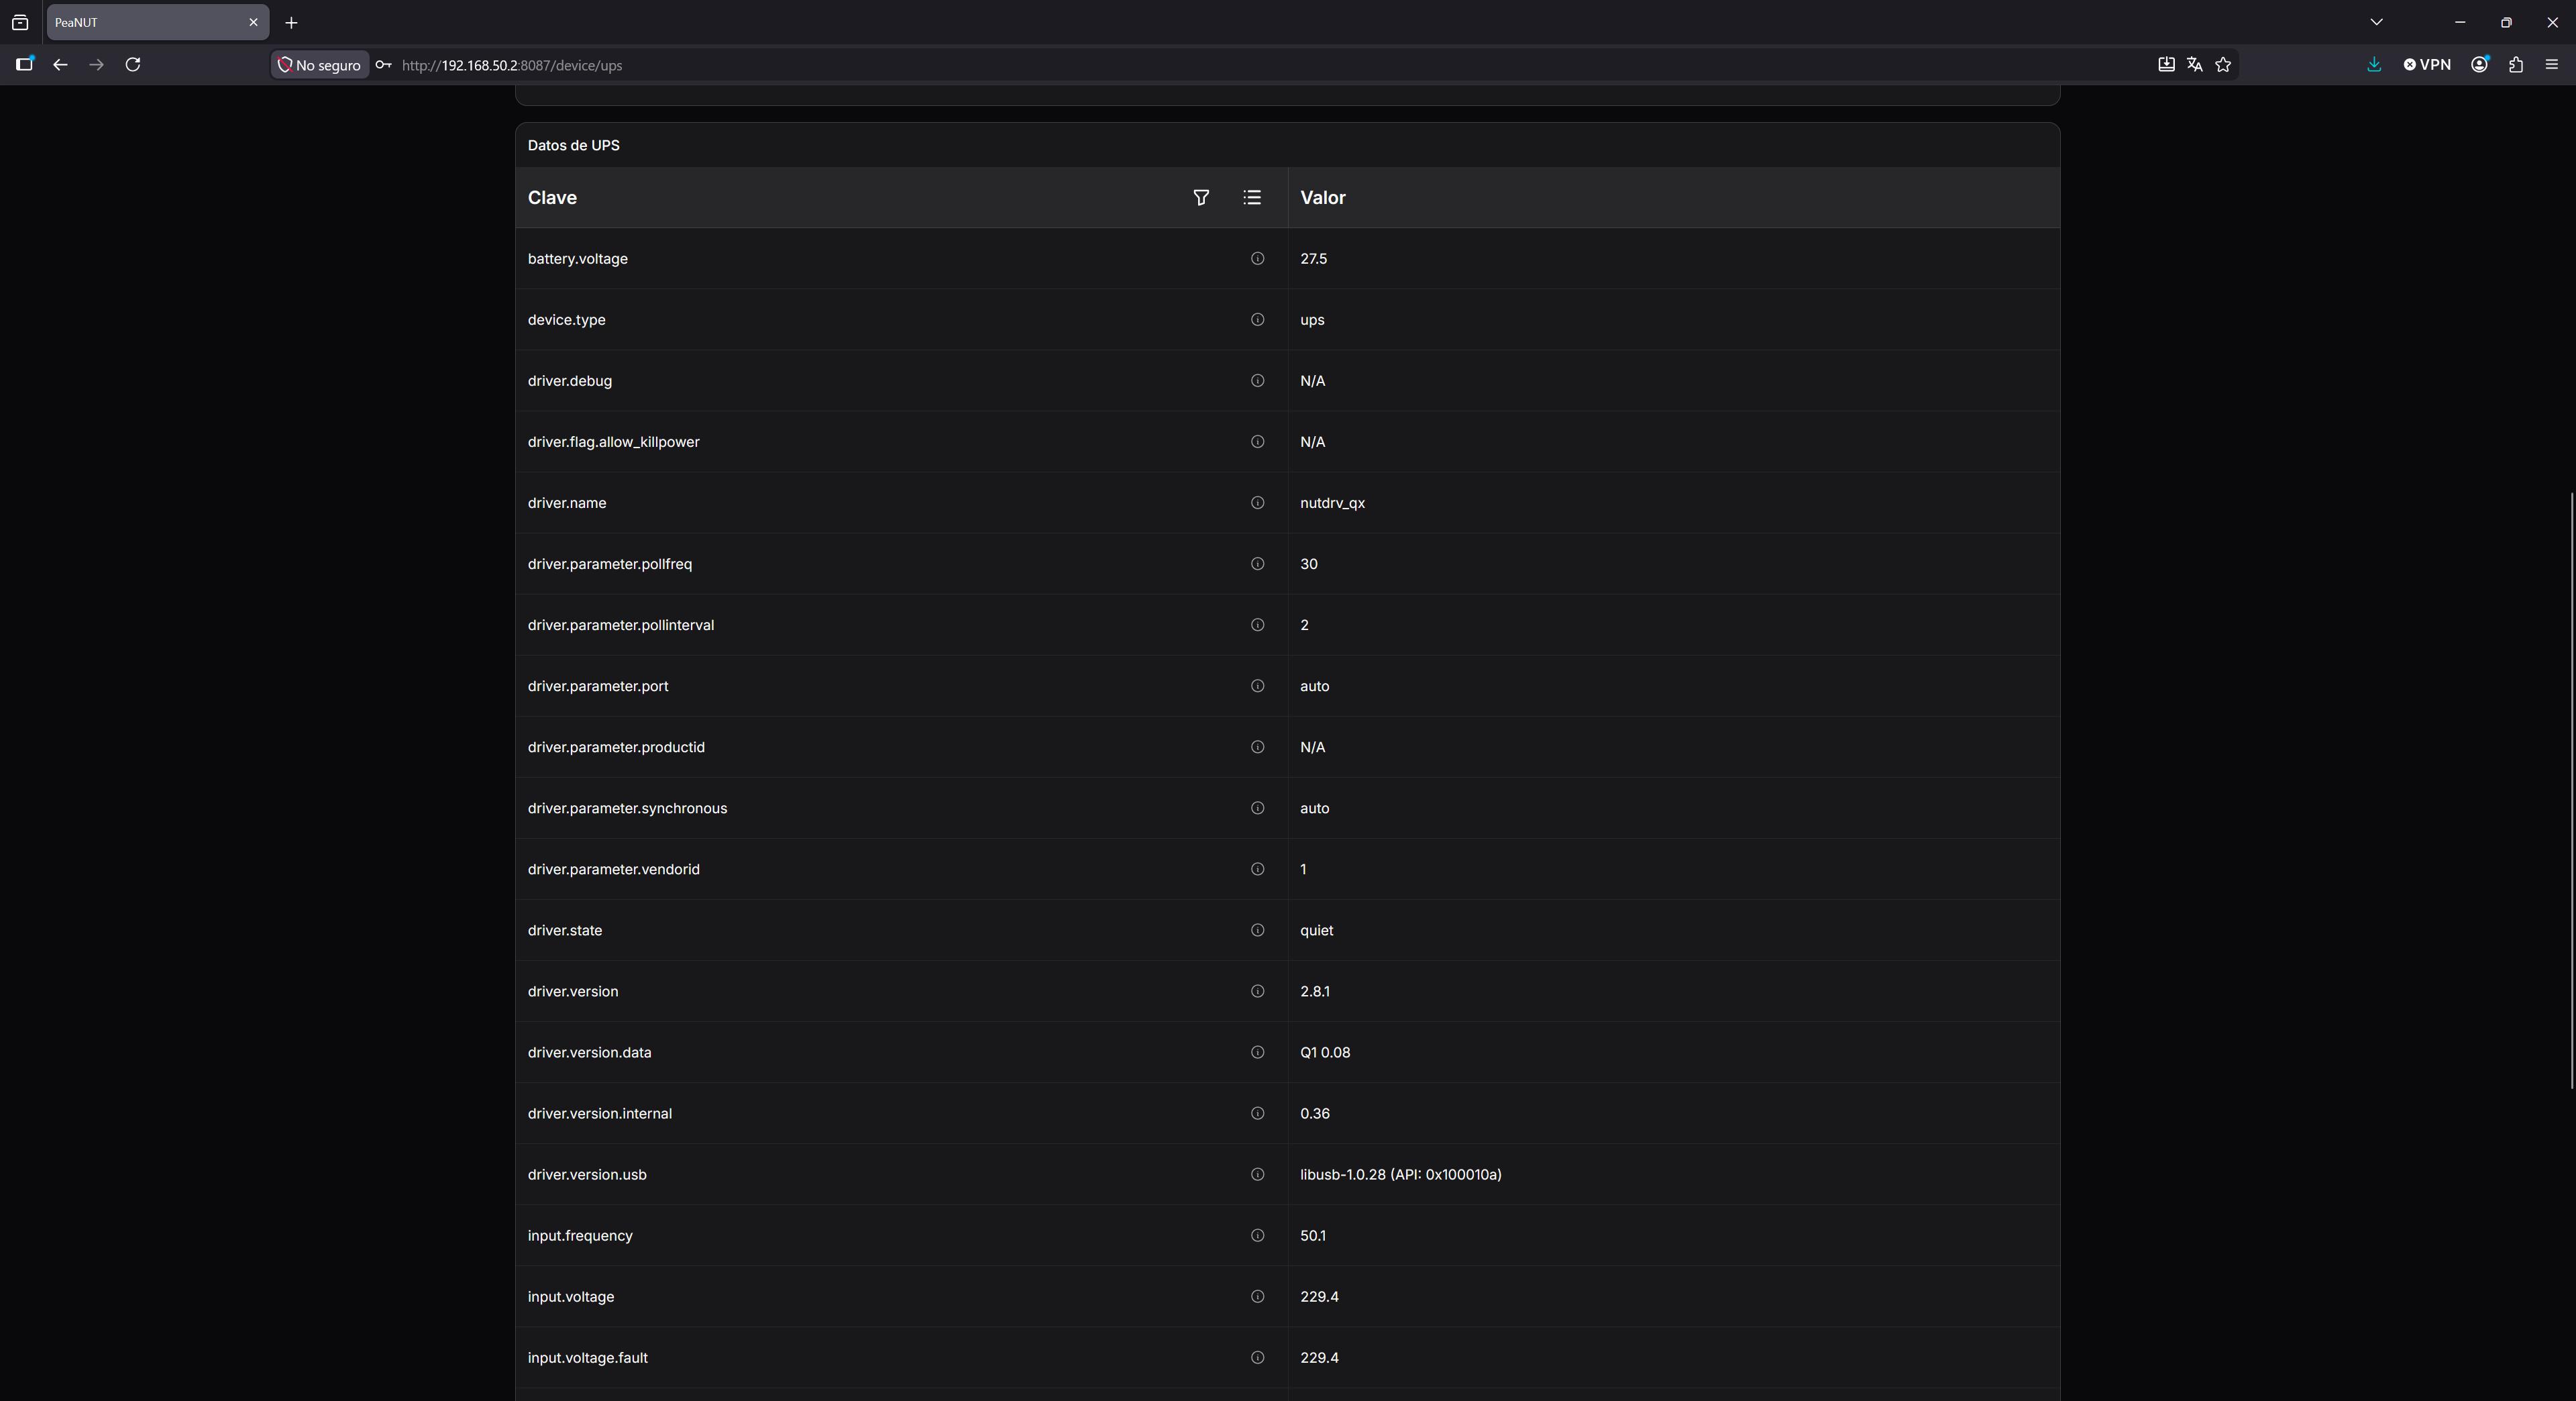The height and width of the screenshot is (1401, 2576).
Task: Show info for driver.parameter.synchronous row
Action: (x=1257, y=808)
